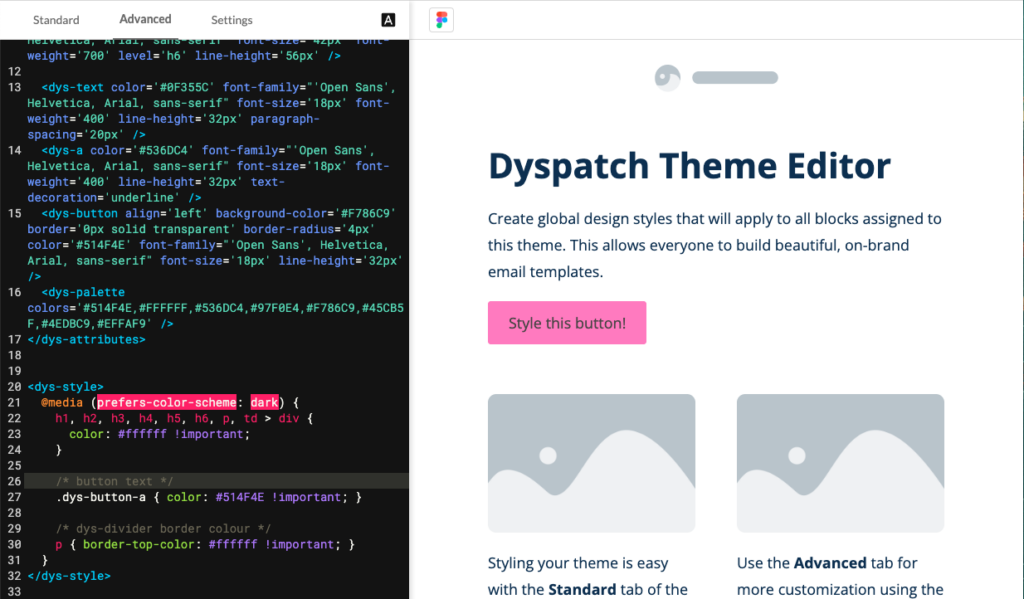Click the '@media' keyword in code

click(x=62, y=402)
